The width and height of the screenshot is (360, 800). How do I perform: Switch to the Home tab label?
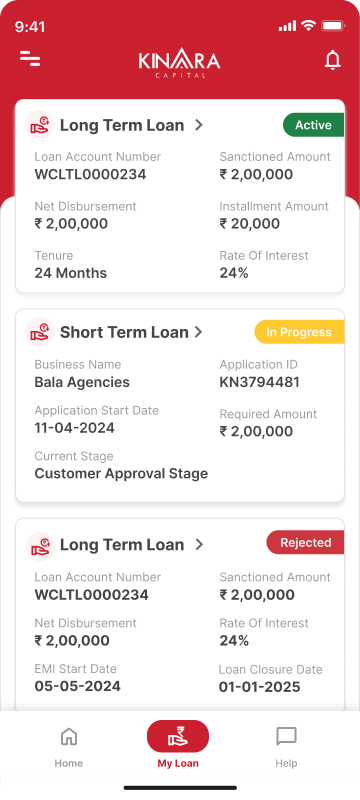click(69, 764)
